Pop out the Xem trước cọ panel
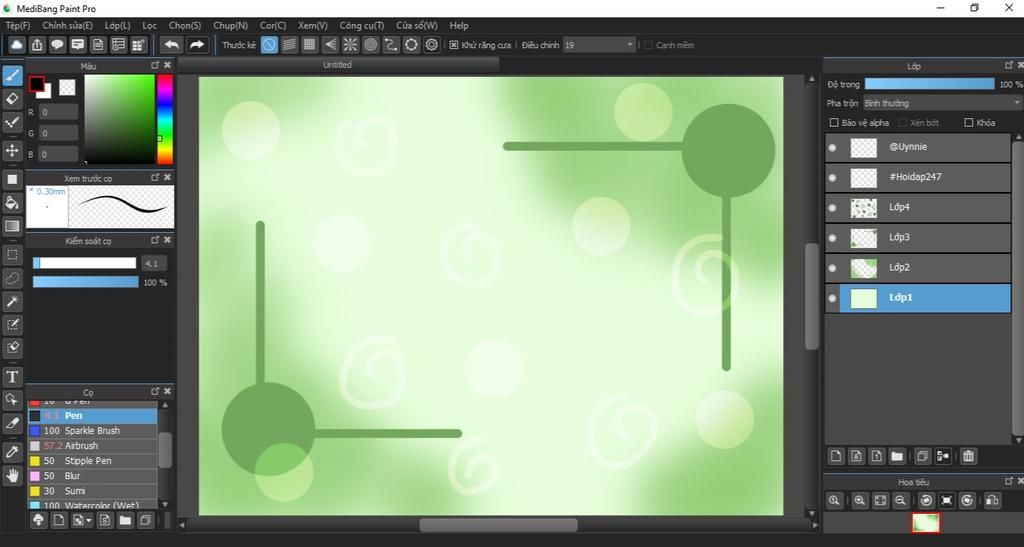 [155, 178]
